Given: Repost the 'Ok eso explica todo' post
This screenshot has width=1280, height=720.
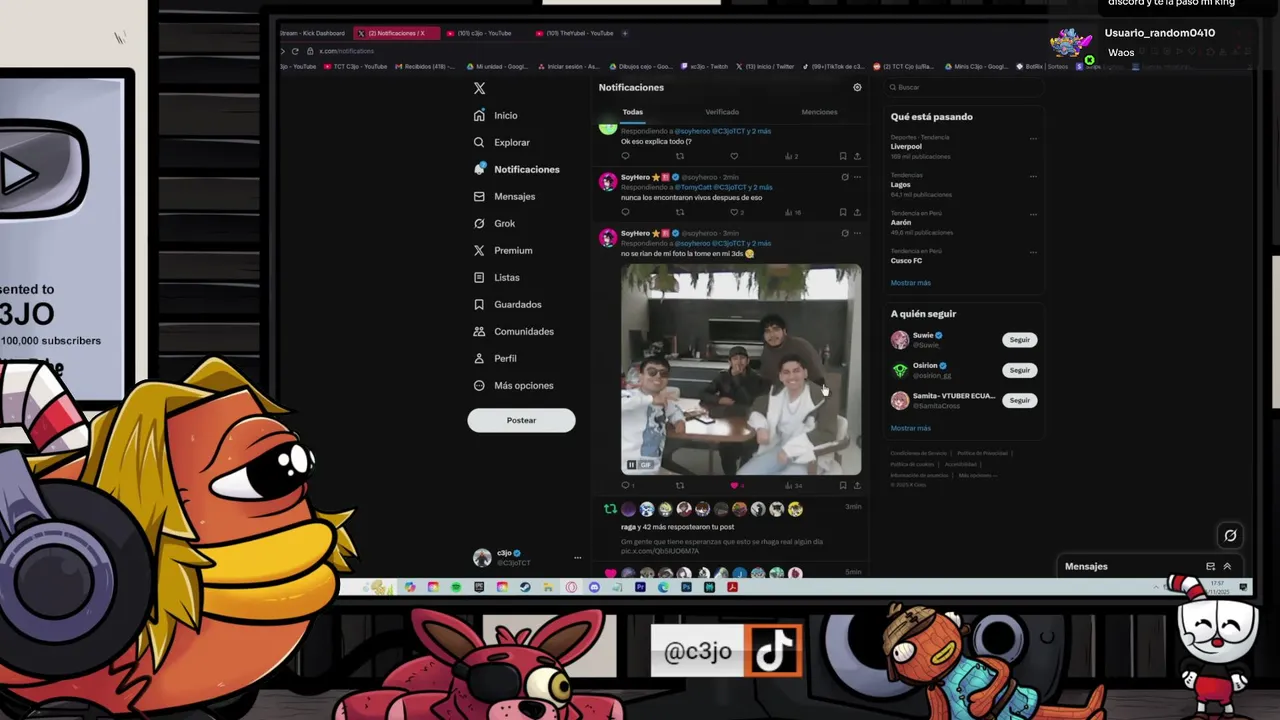Looking at the screenshot, I should click(x=680, y=156).
